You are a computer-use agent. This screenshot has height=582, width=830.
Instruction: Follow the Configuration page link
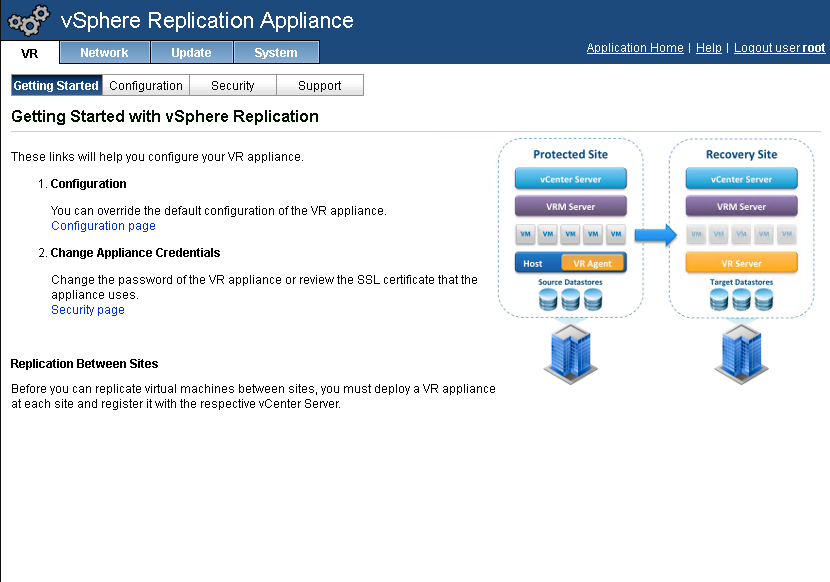pyautogui.click(x=103, y=226)
